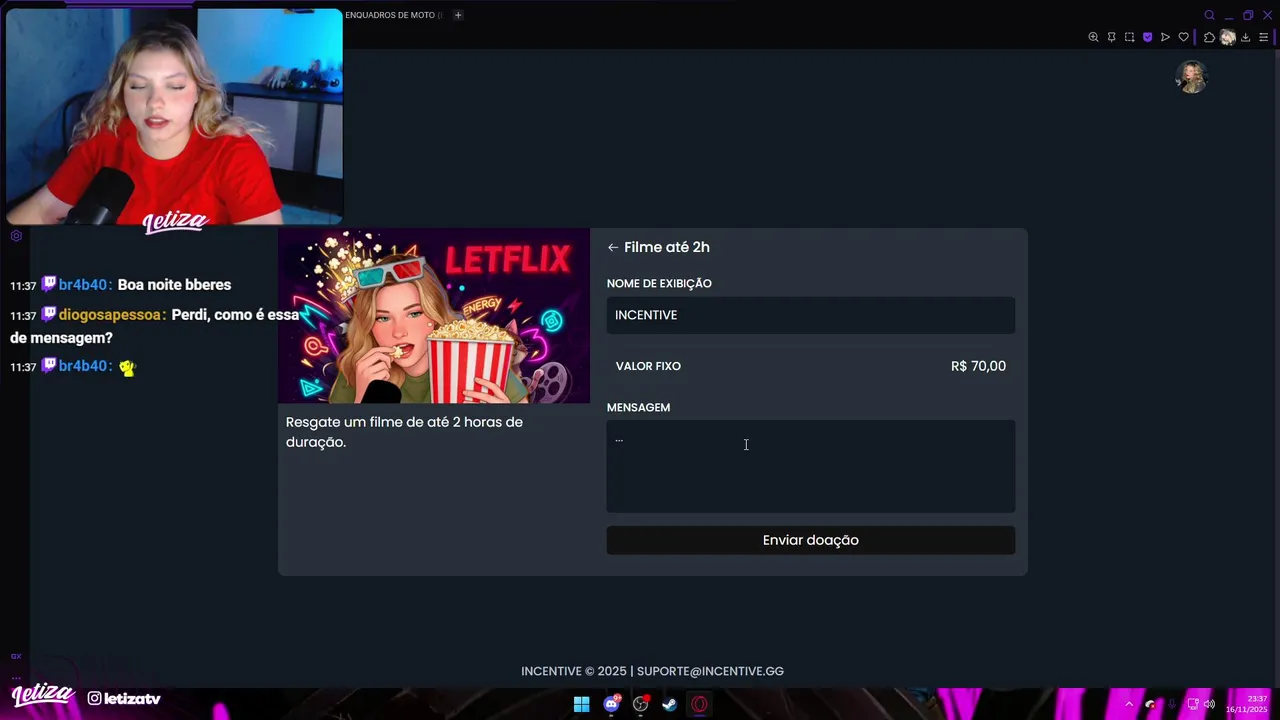Click the profile avatar in browser toolbar
The width and height of the screenshot is (1280, 720).
pos(1228,37)
